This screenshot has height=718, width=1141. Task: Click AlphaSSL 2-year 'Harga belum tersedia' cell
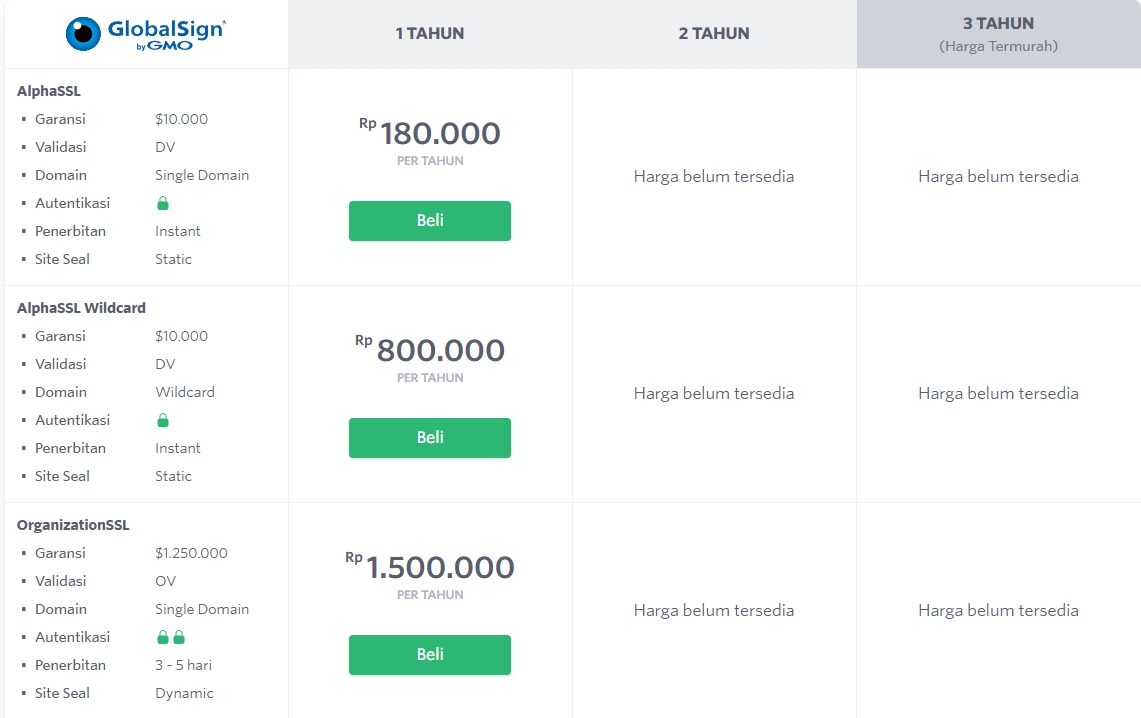coord(714,176)
